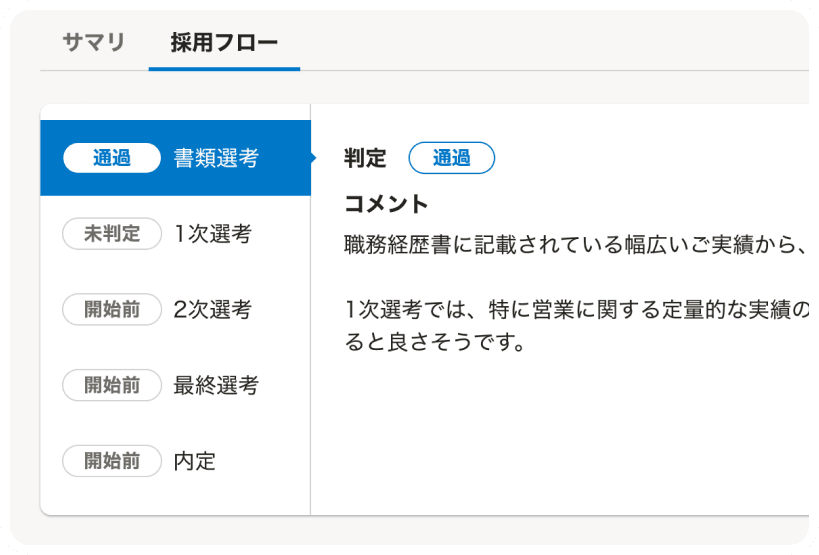Click the 開始前 badge next to 最終選考
Viewport: 819px width, 555px height.
pyautogui.click(x=112, y=385)
